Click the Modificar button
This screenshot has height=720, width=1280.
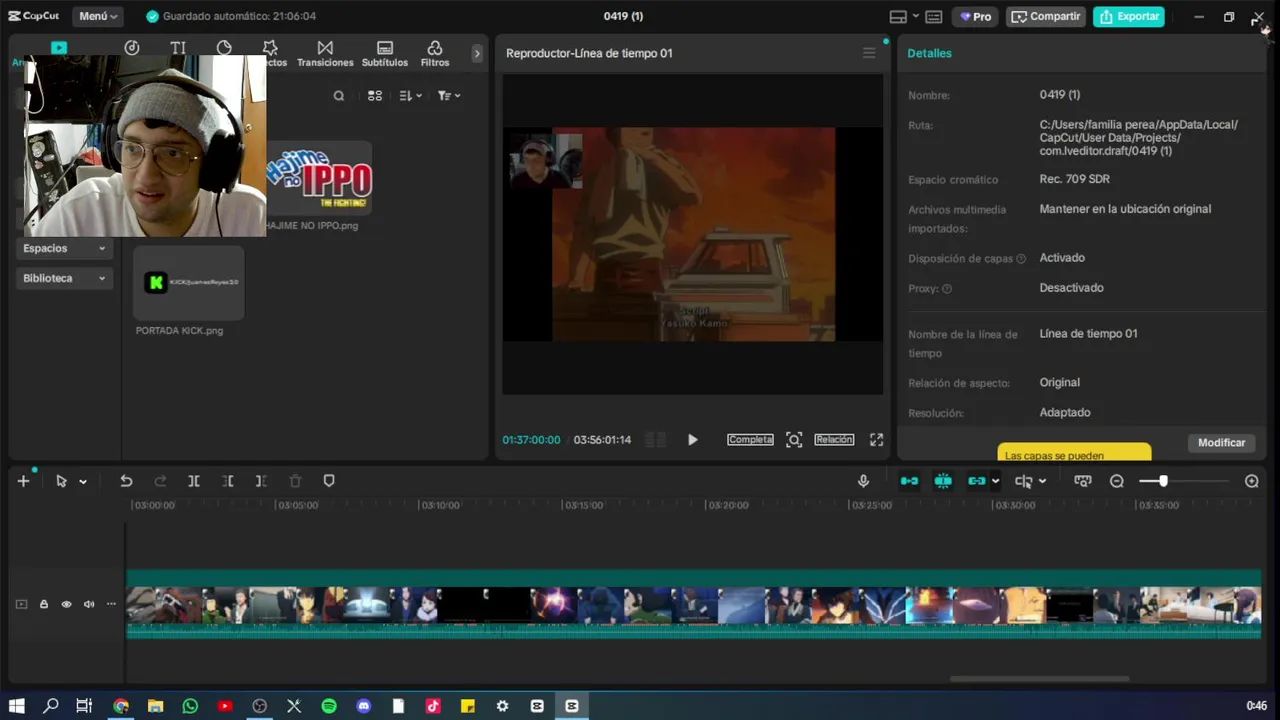click(1221, 442)
